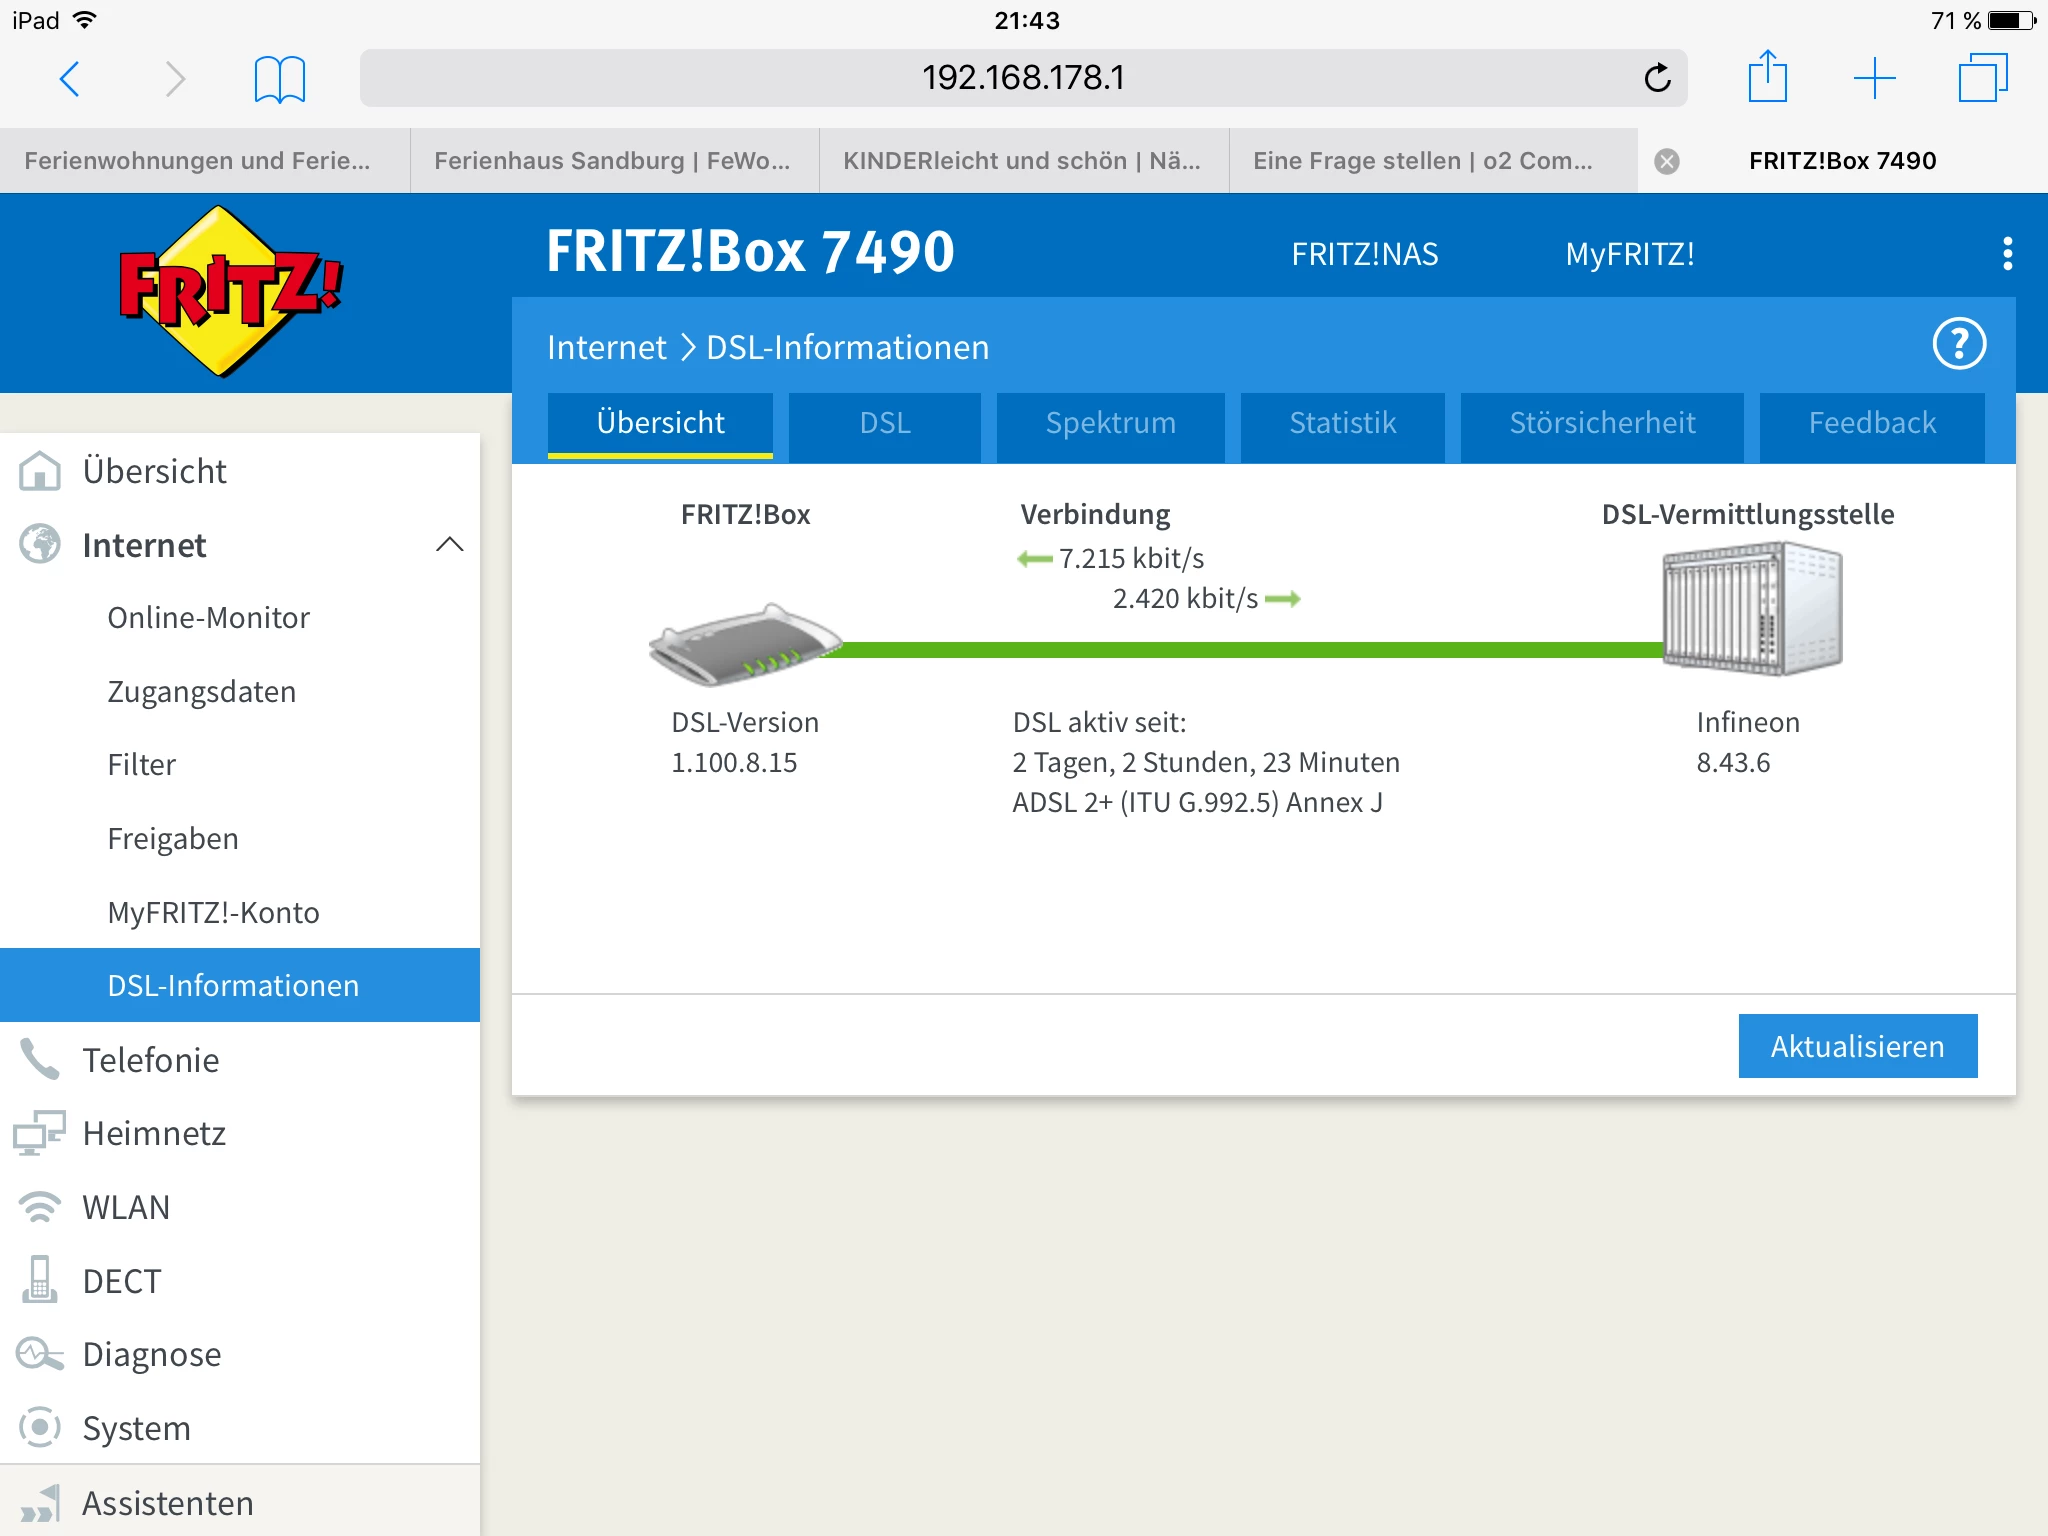
Task: Add a new Safari tab
Action: coord(1874,79)
